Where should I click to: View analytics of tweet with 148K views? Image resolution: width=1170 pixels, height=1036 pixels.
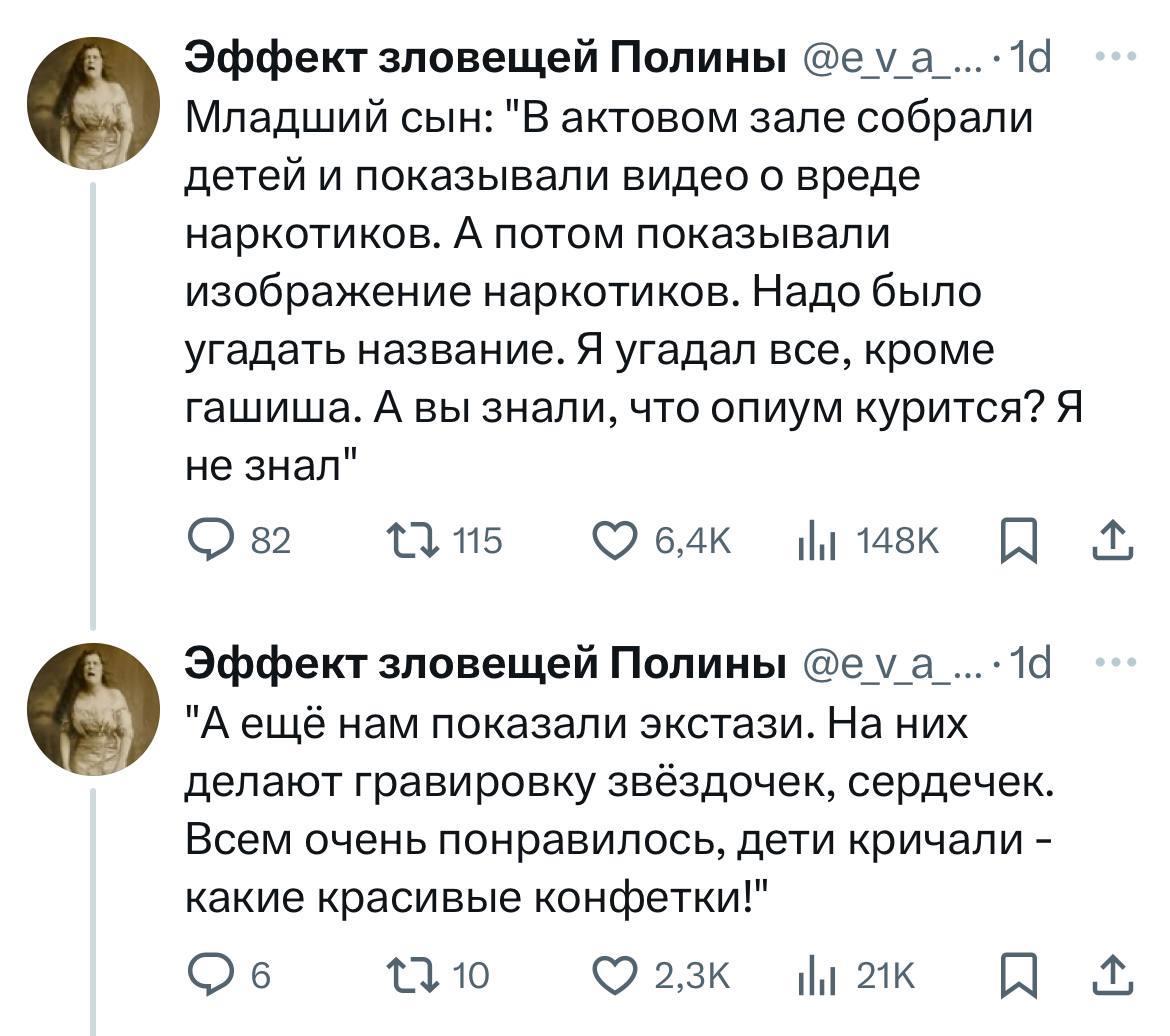811,541
